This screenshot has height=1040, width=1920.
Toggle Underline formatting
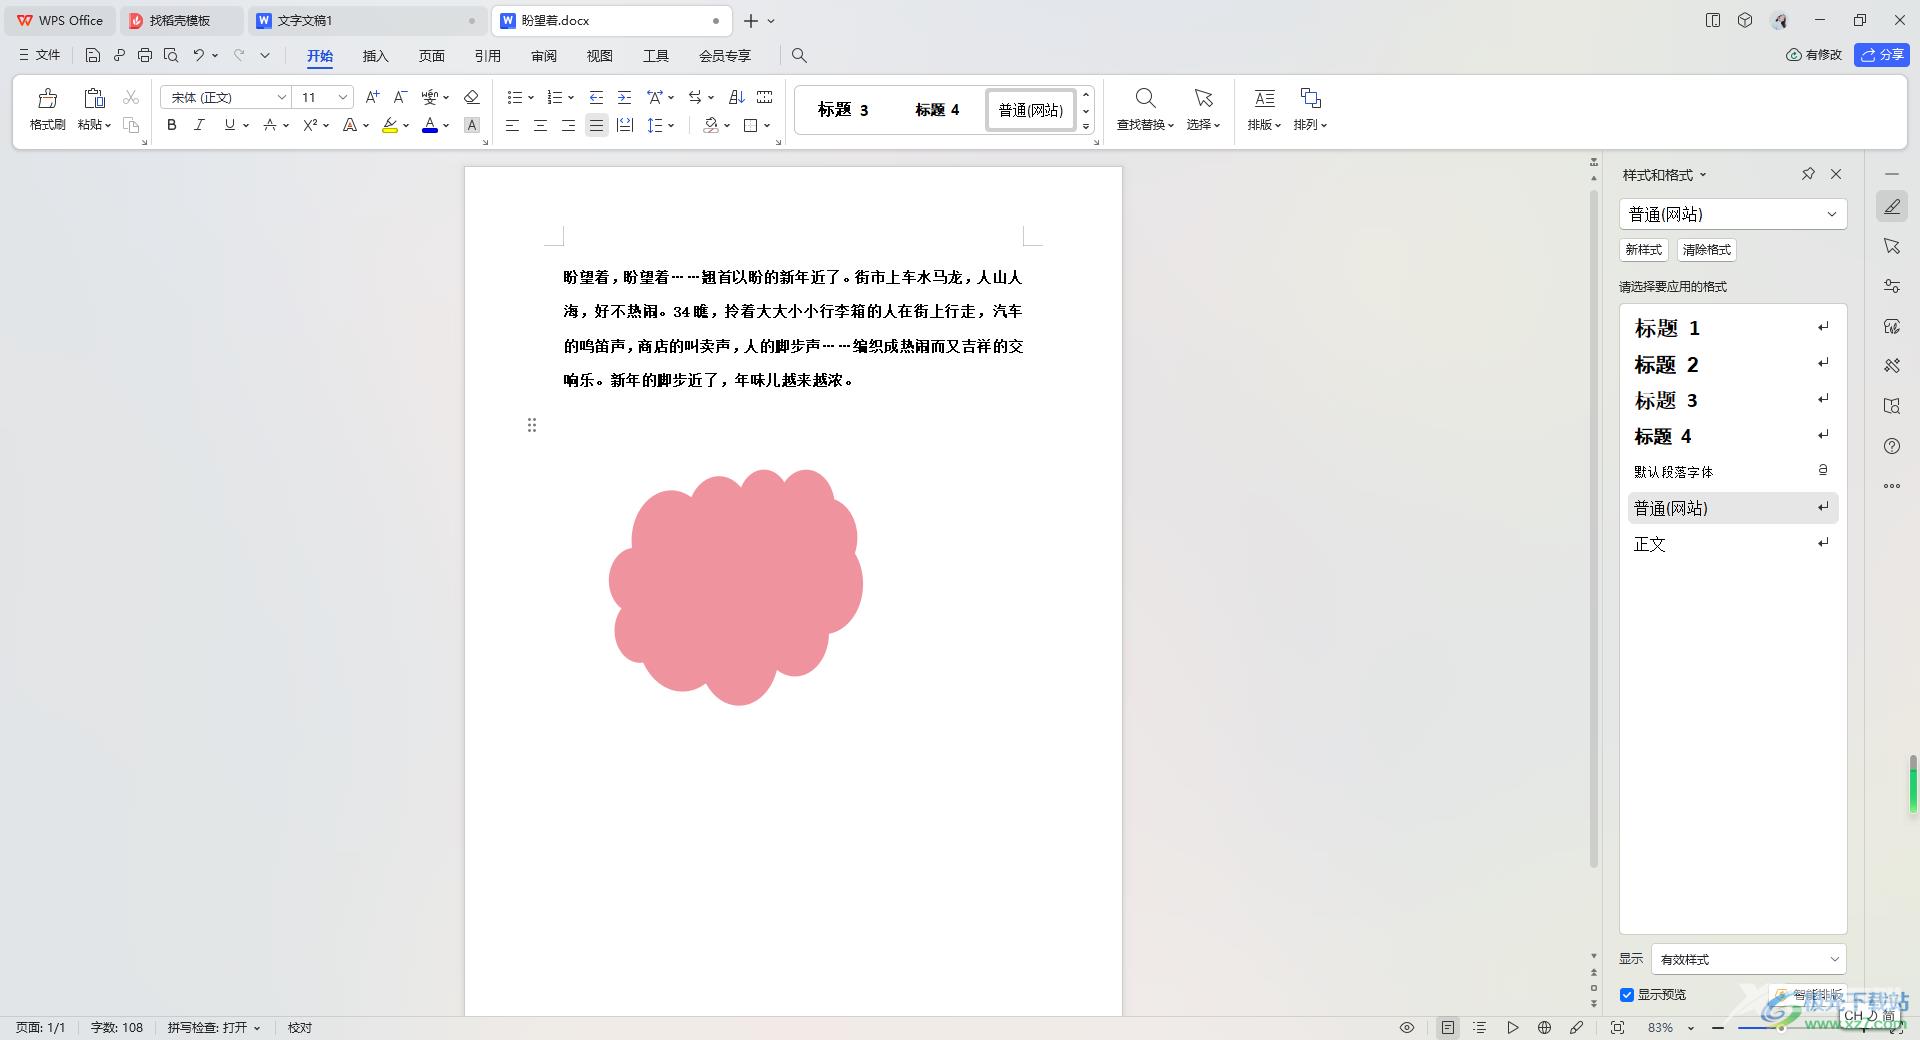click(230, 125)
